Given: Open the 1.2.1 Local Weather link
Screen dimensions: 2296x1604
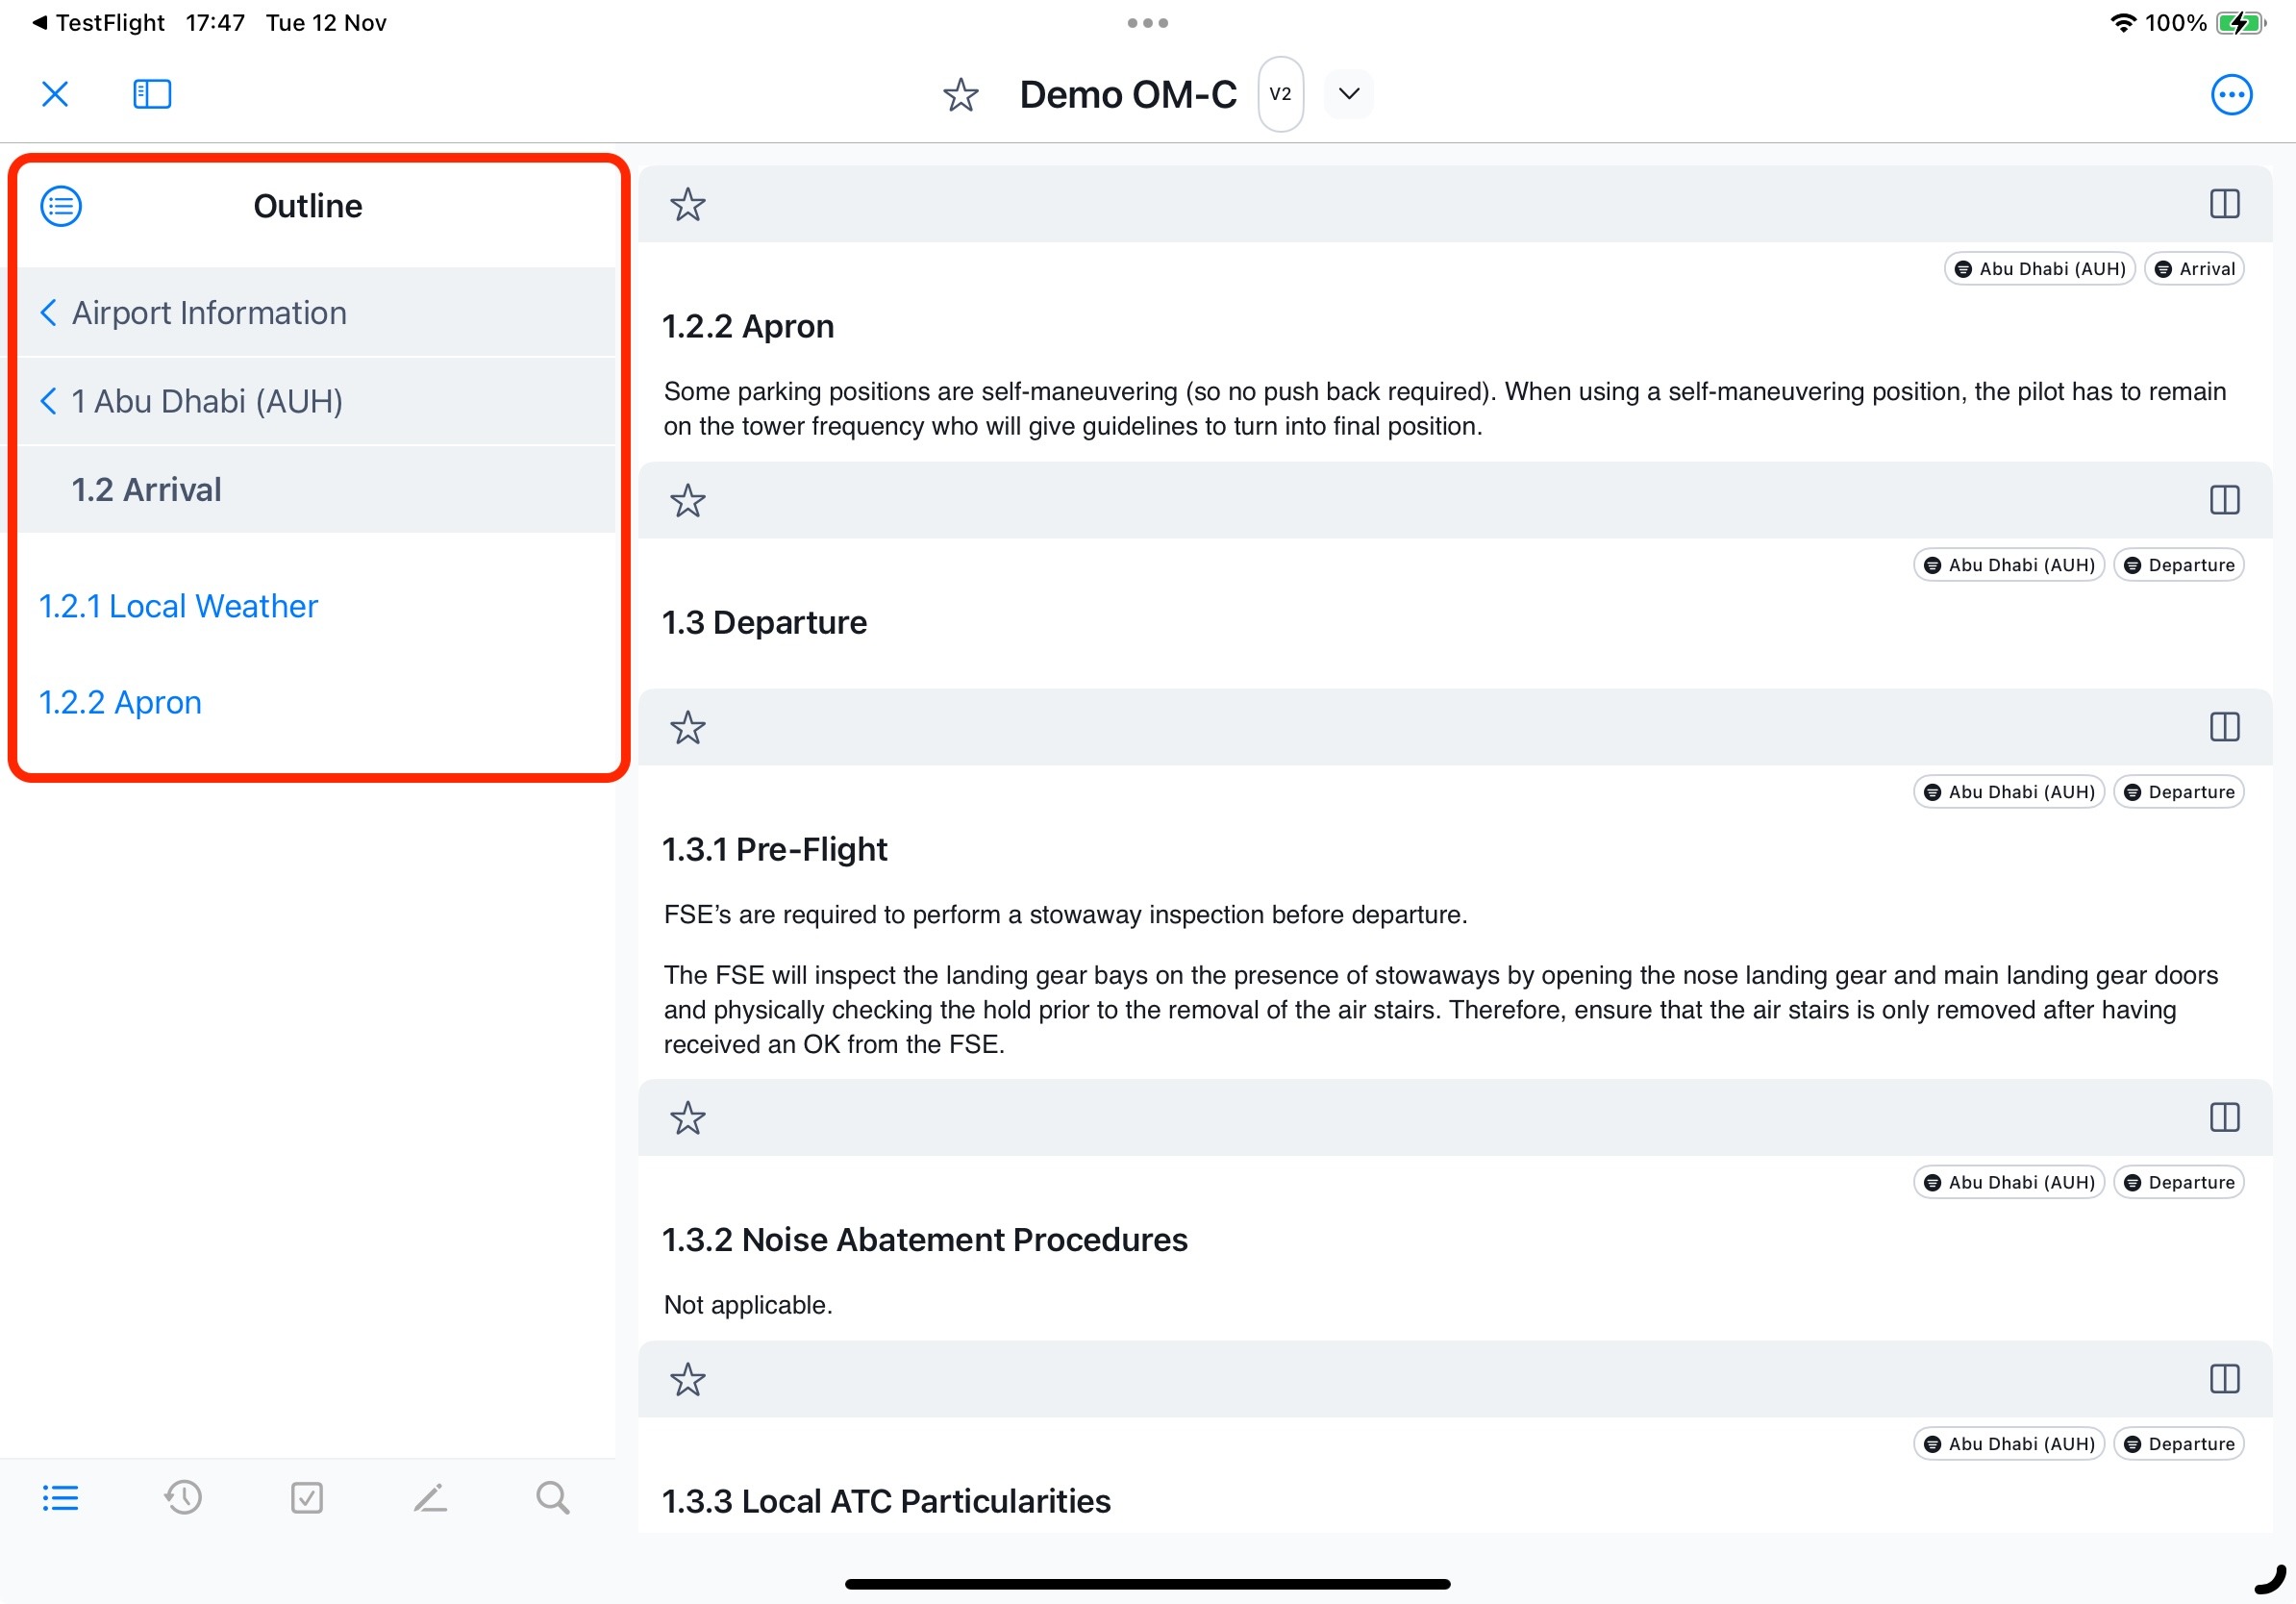Looking at the screenshot, I should click(178, 606).
